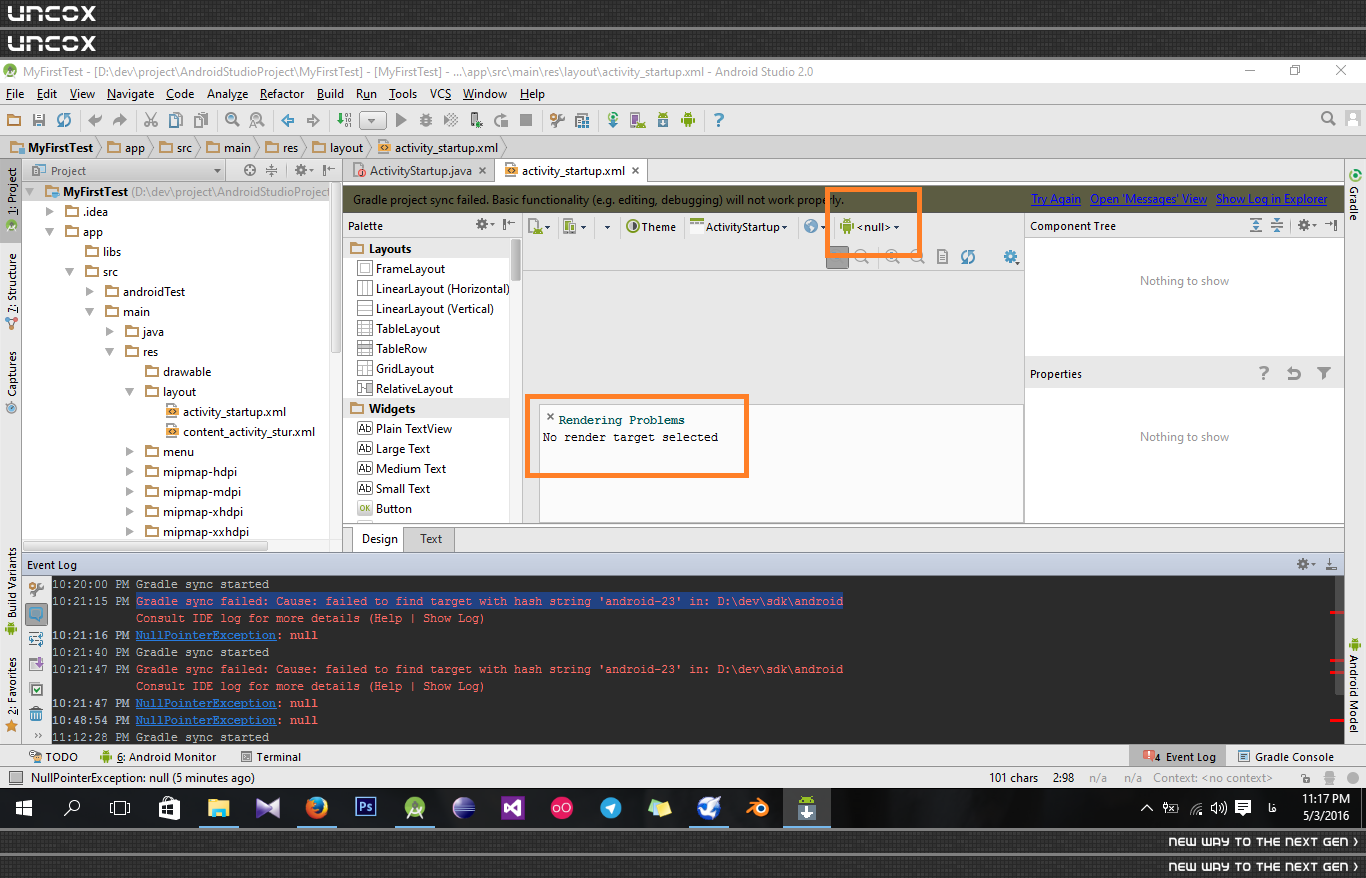Collapse the app folder node
Image resolution: width=1366 pixels, height=878 pixels.
pos(50,231)
